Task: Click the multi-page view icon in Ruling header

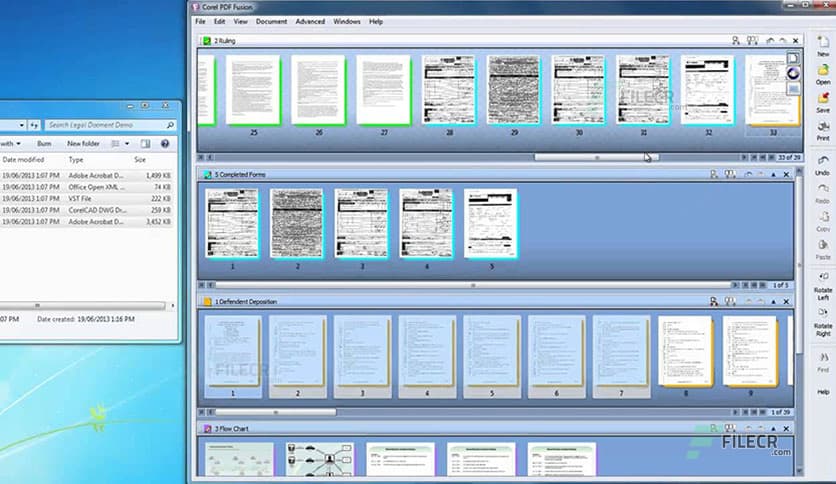Action: click(x=752, y=41)
